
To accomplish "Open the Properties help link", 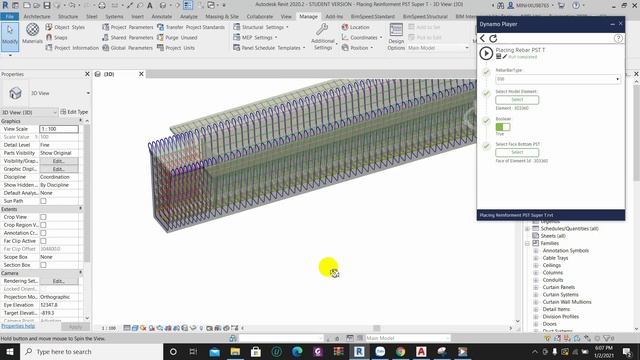I will click(x=18, y=326).
